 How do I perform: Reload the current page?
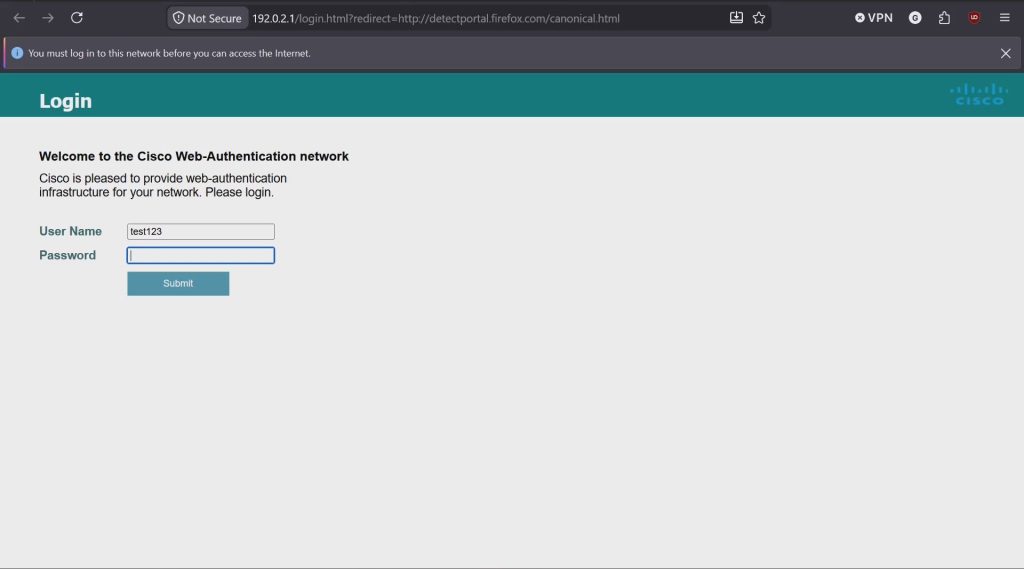[x=77, y=18]
